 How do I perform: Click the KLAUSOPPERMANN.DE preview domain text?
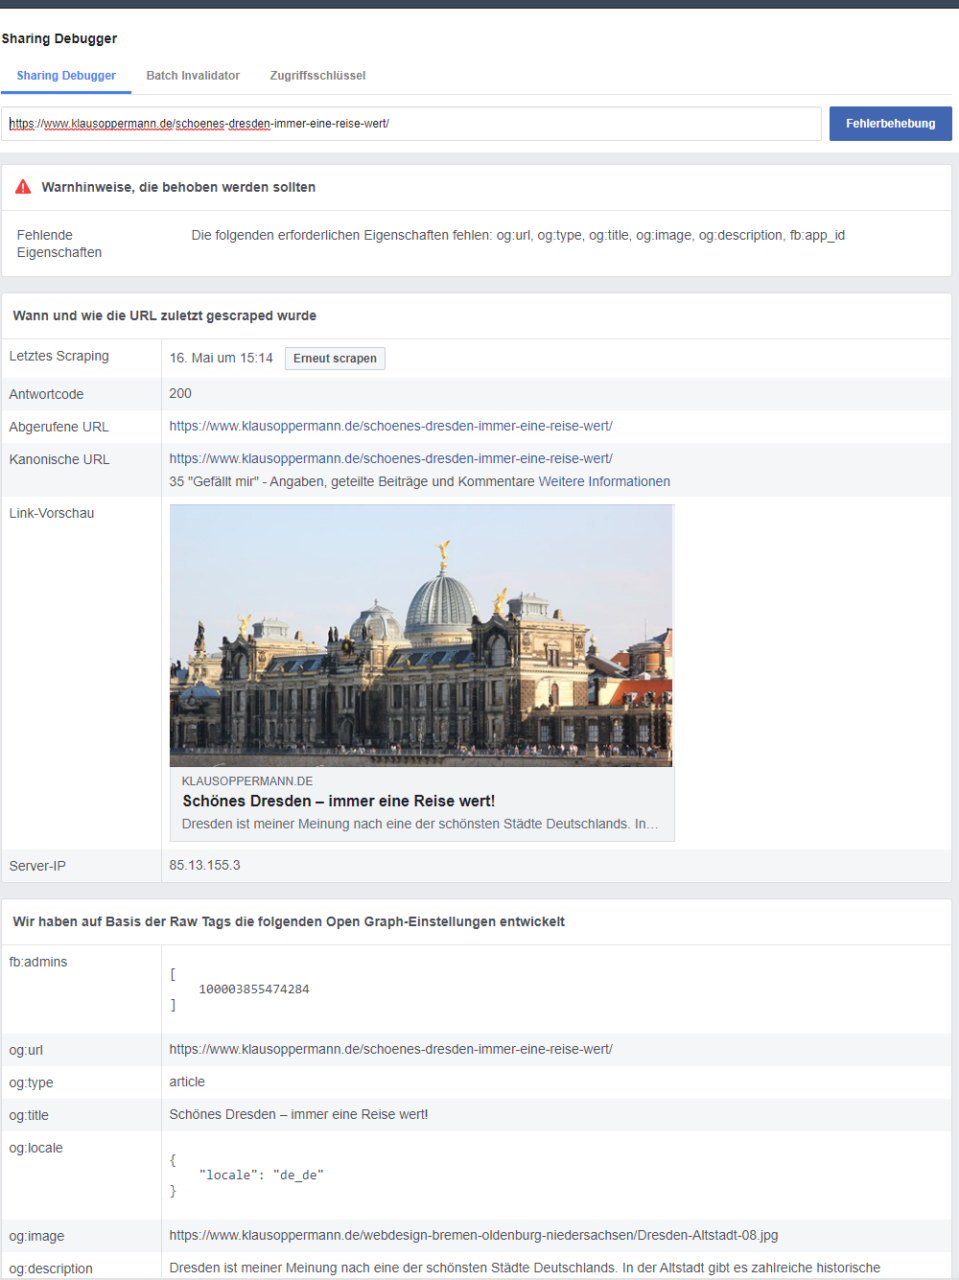click(x=247, y=781)
